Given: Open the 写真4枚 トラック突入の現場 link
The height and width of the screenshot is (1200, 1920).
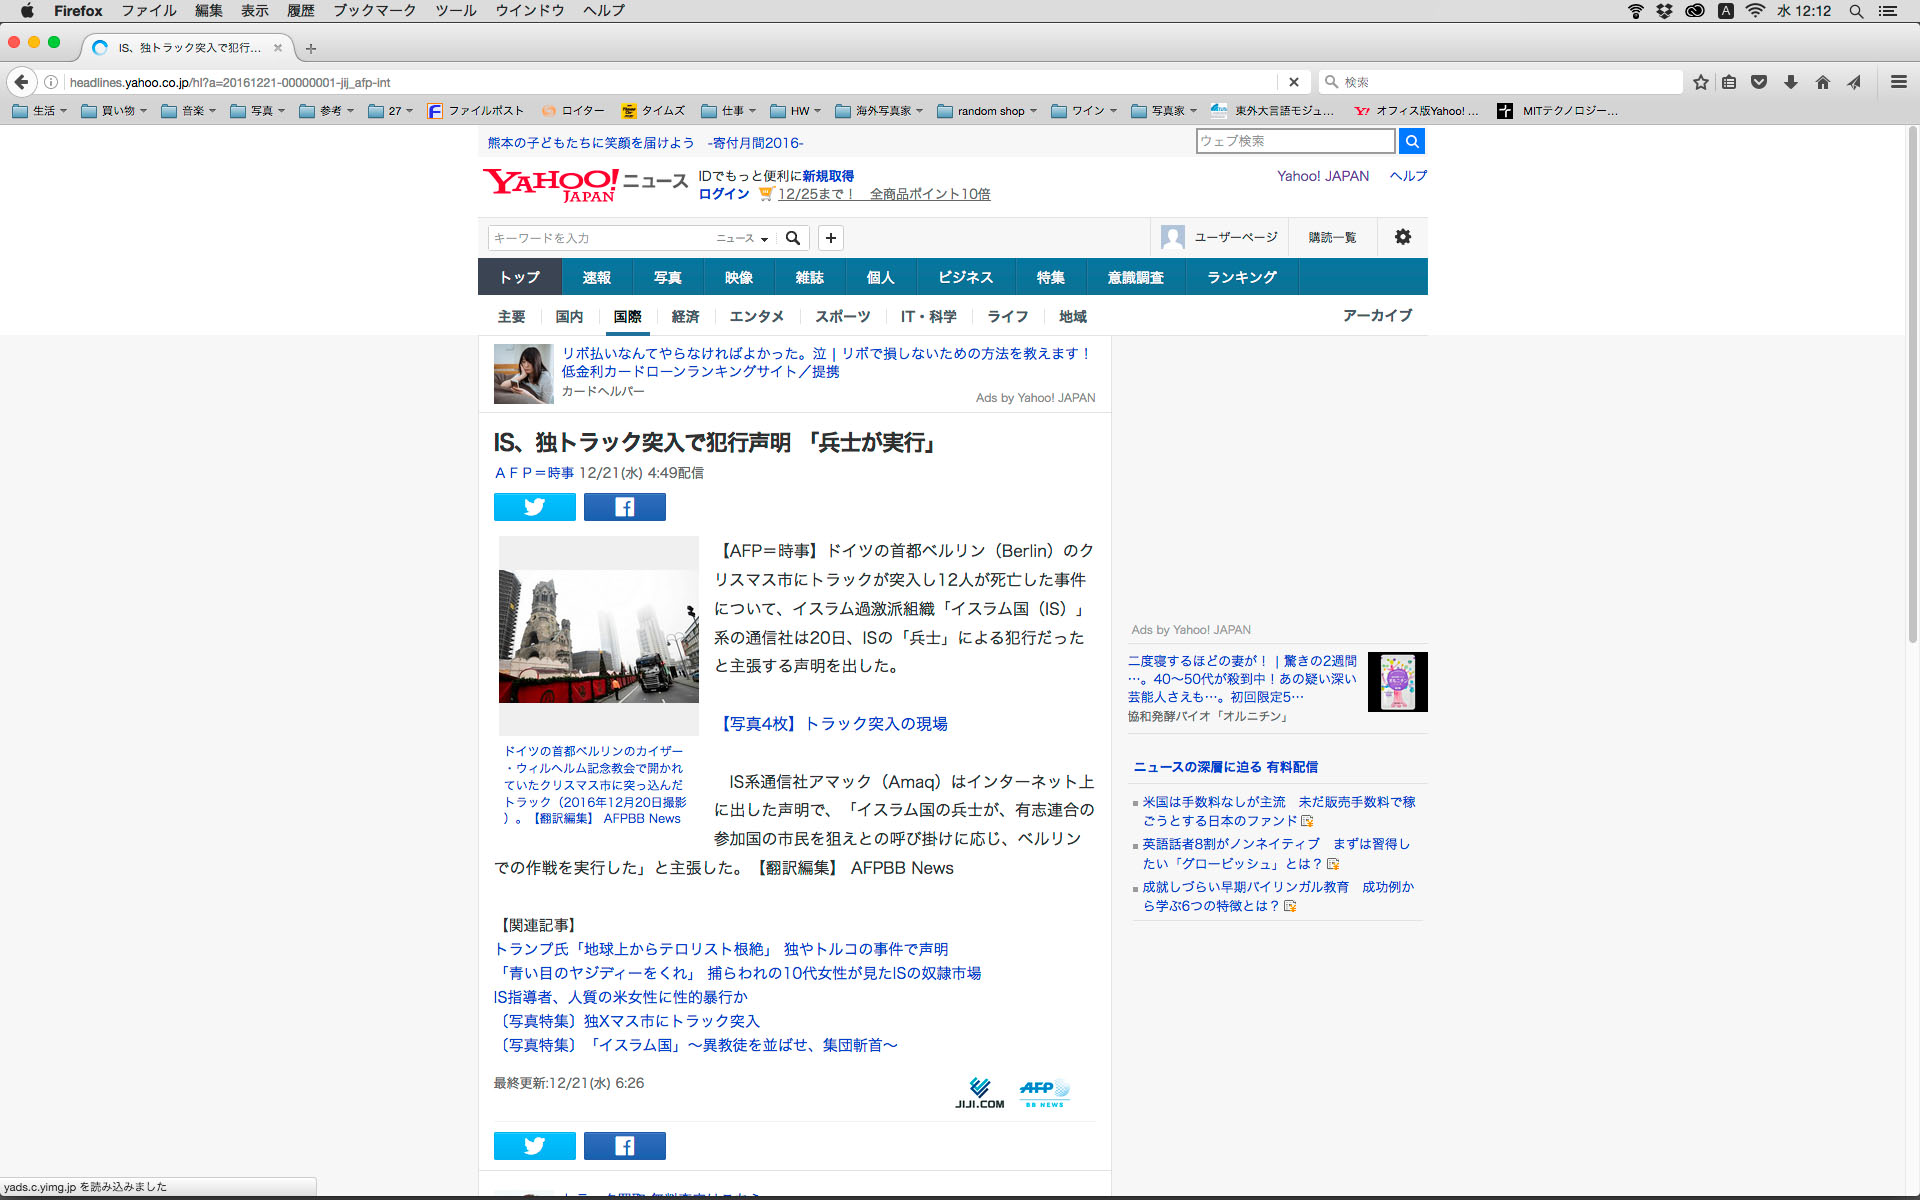Looking at the screenshot, I should 834,723.
